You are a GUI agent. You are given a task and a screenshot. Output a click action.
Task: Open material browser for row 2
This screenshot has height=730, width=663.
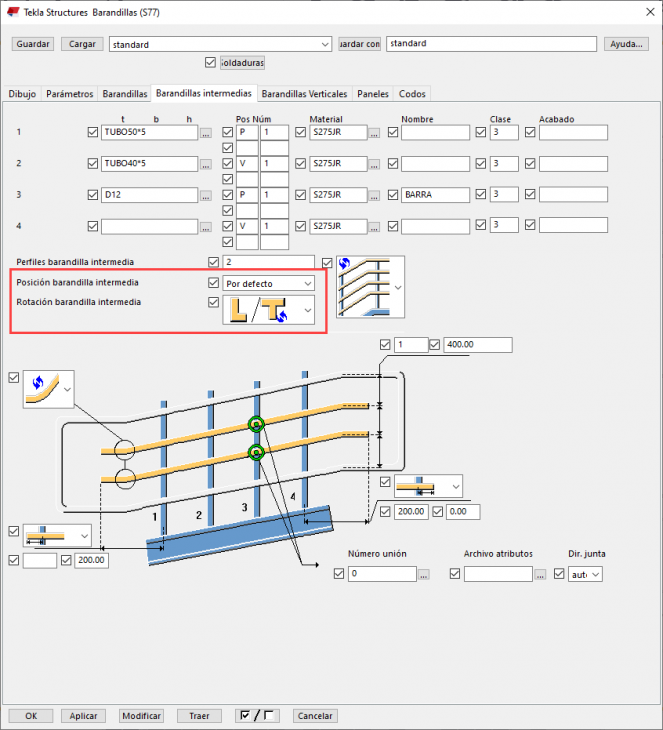point(374,164)
